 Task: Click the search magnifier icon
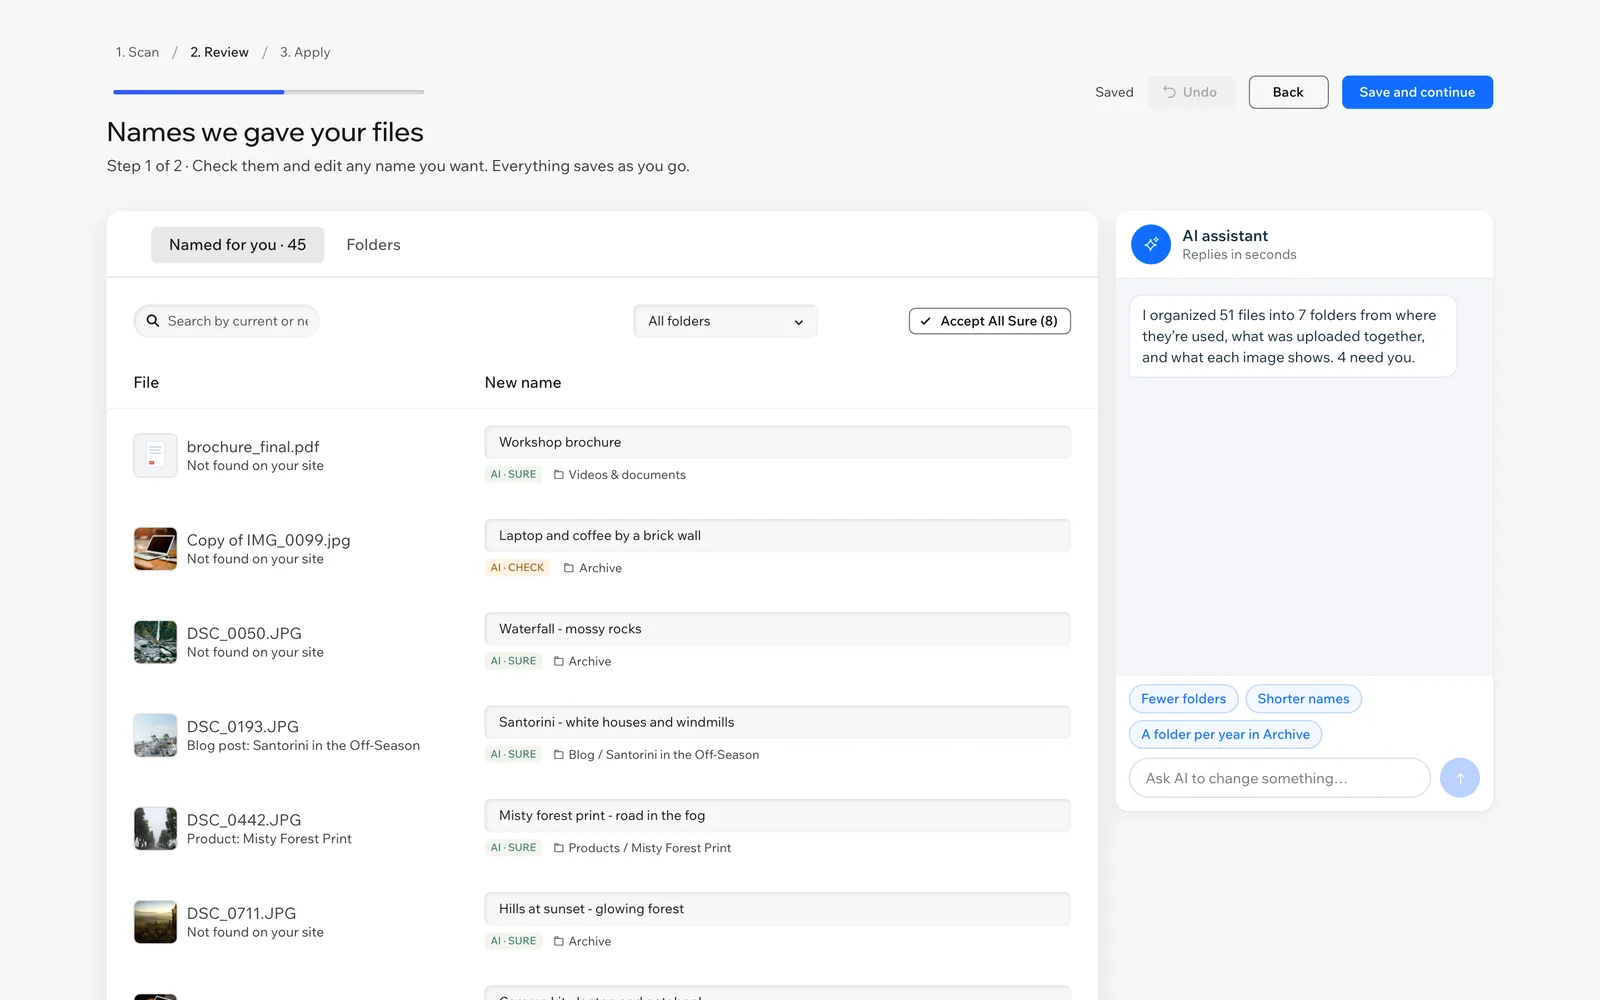[x=153, y=321]
